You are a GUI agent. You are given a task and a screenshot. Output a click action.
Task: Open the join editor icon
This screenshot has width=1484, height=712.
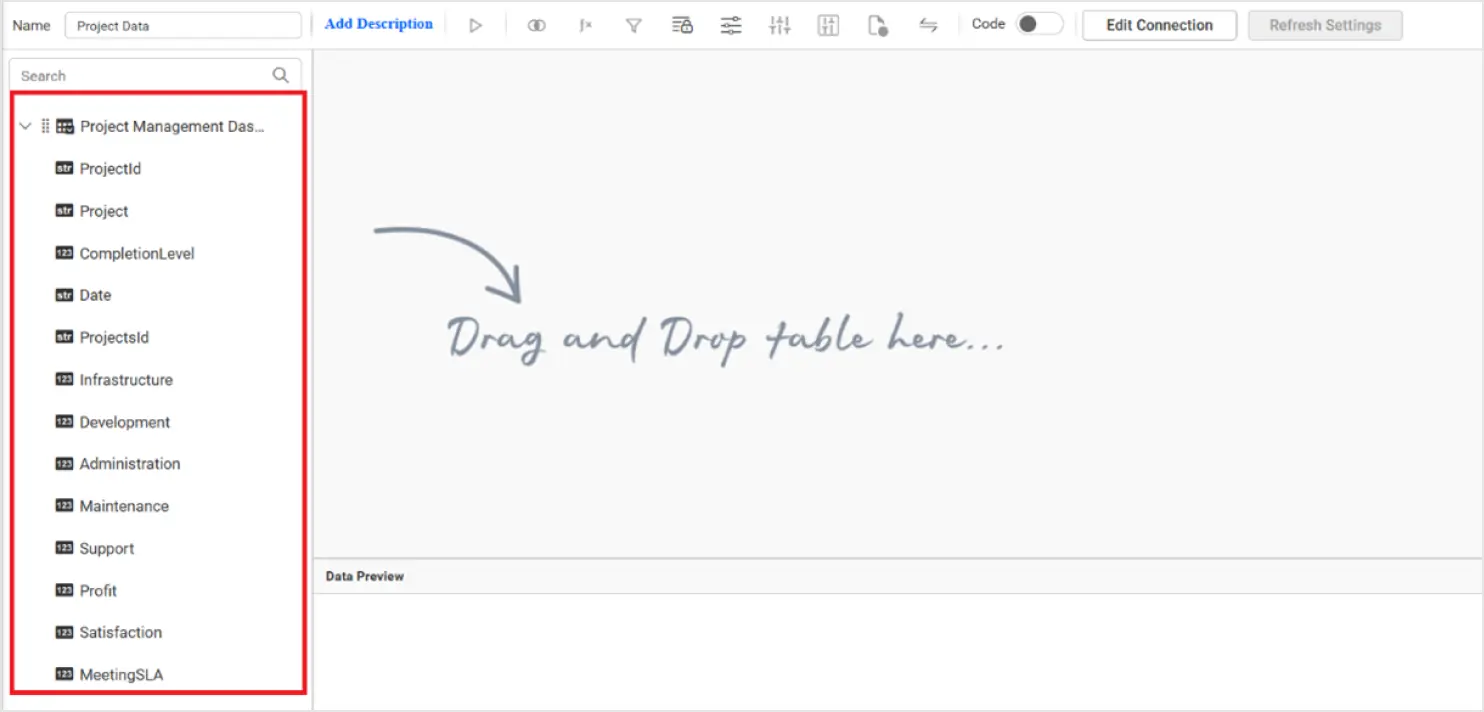(536, 24)
